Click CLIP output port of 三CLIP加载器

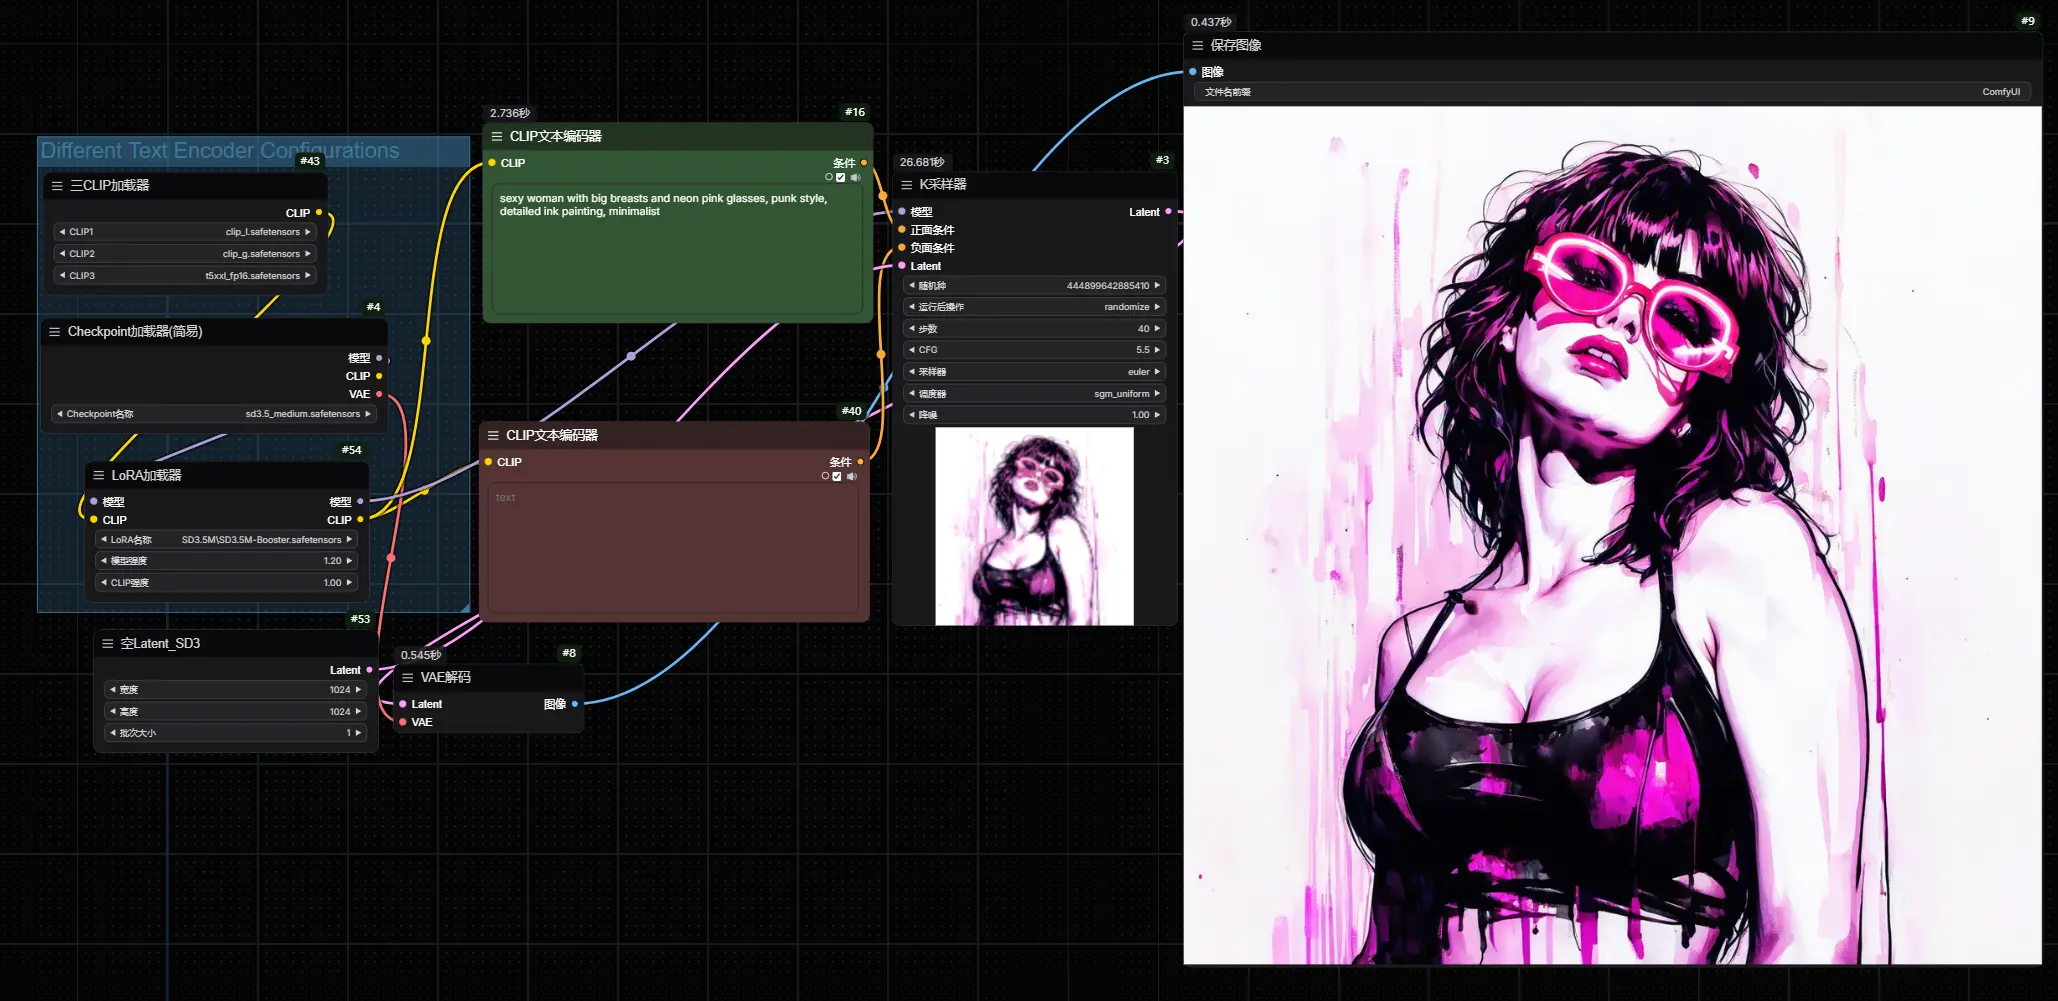click(x=319, y=212)
